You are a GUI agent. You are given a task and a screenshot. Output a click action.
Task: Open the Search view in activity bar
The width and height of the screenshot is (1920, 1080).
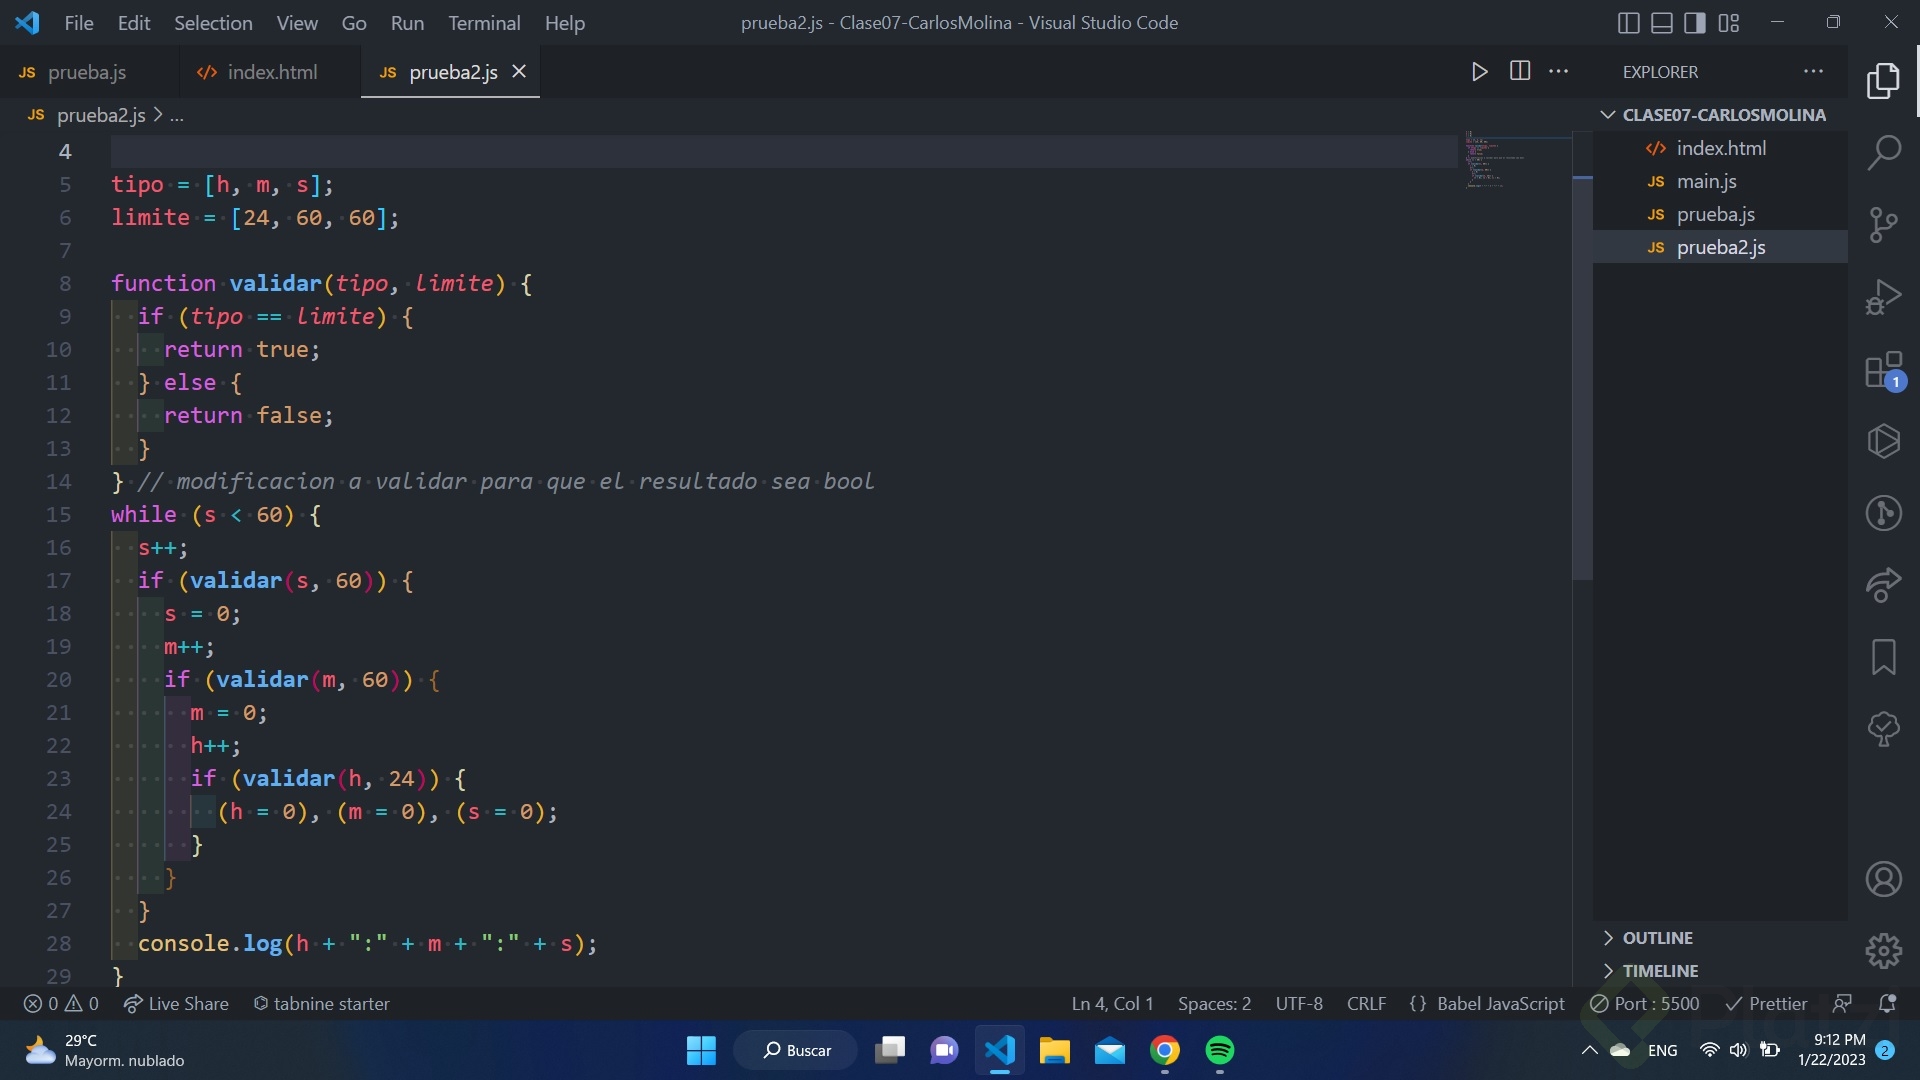click(1883, 153)
